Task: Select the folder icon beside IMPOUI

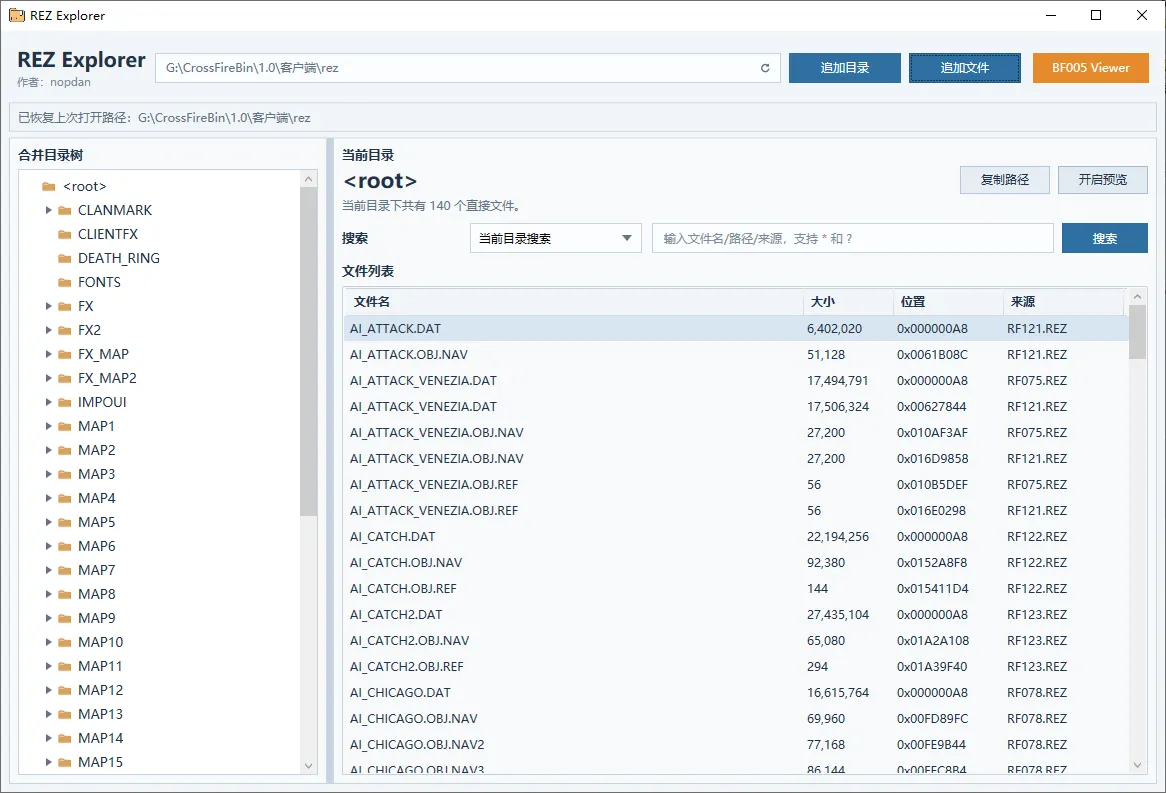Action: [64, 402]
